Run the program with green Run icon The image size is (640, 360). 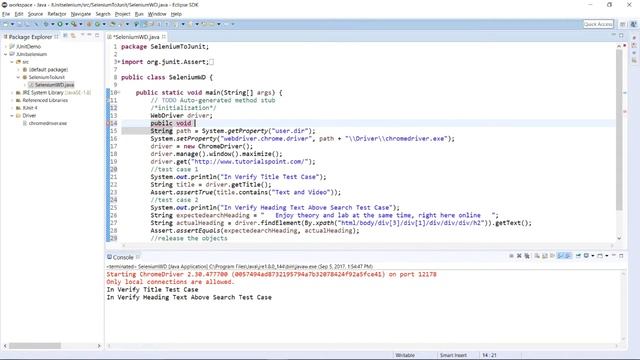pos(60,24)
